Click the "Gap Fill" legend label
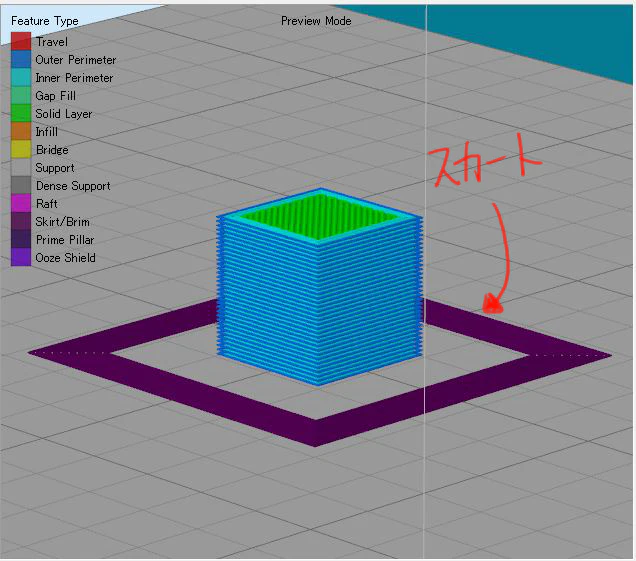636x561 pixels. click(x=56, y=96)
